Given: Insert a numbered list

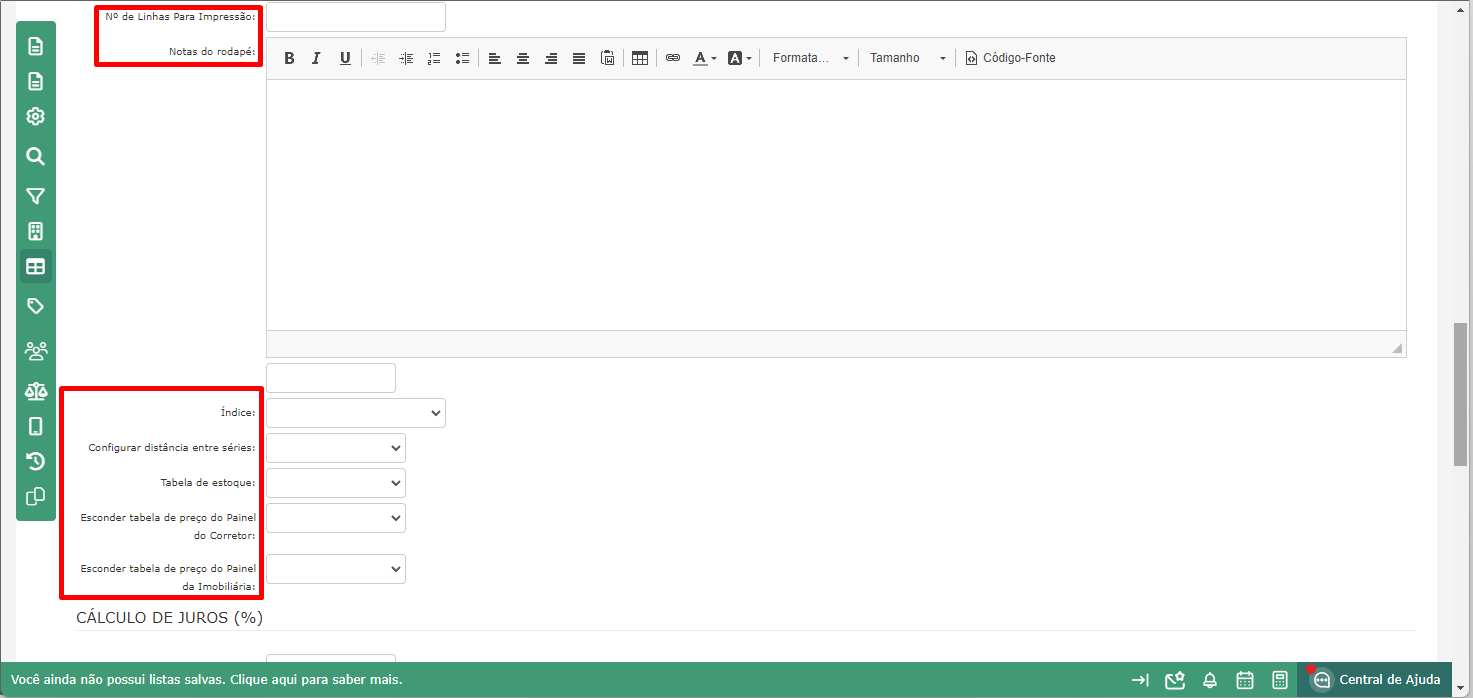Looking at the screenshot, I should click(434, 58).
